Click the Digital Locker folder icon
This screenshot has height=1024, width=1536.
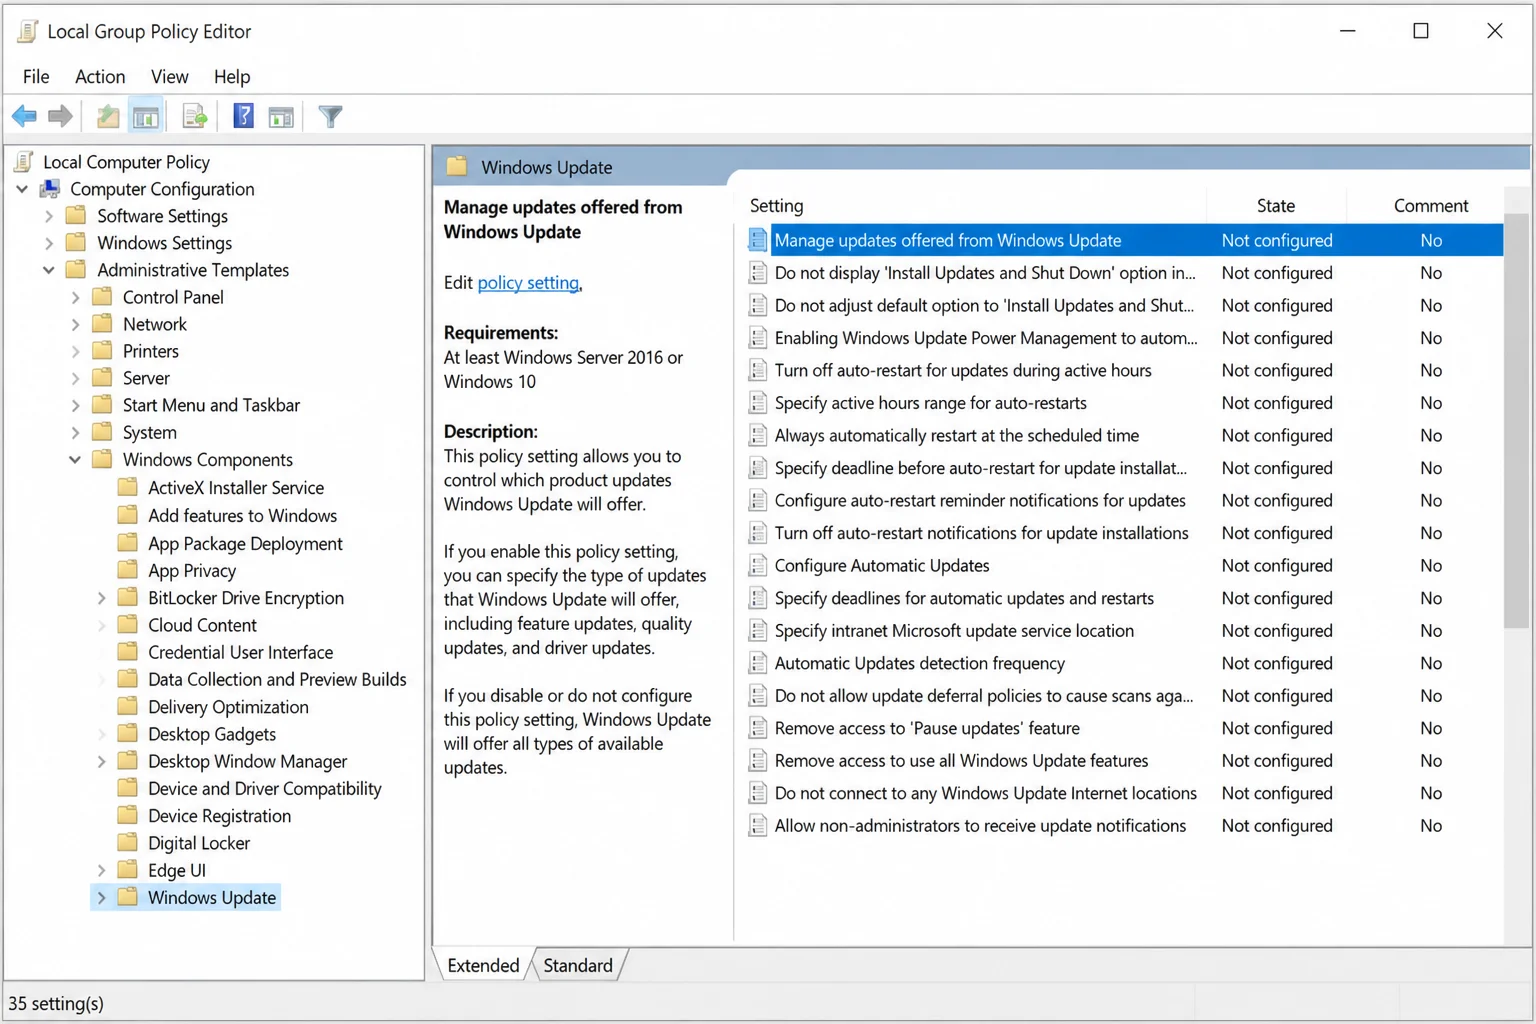(127, 842)
